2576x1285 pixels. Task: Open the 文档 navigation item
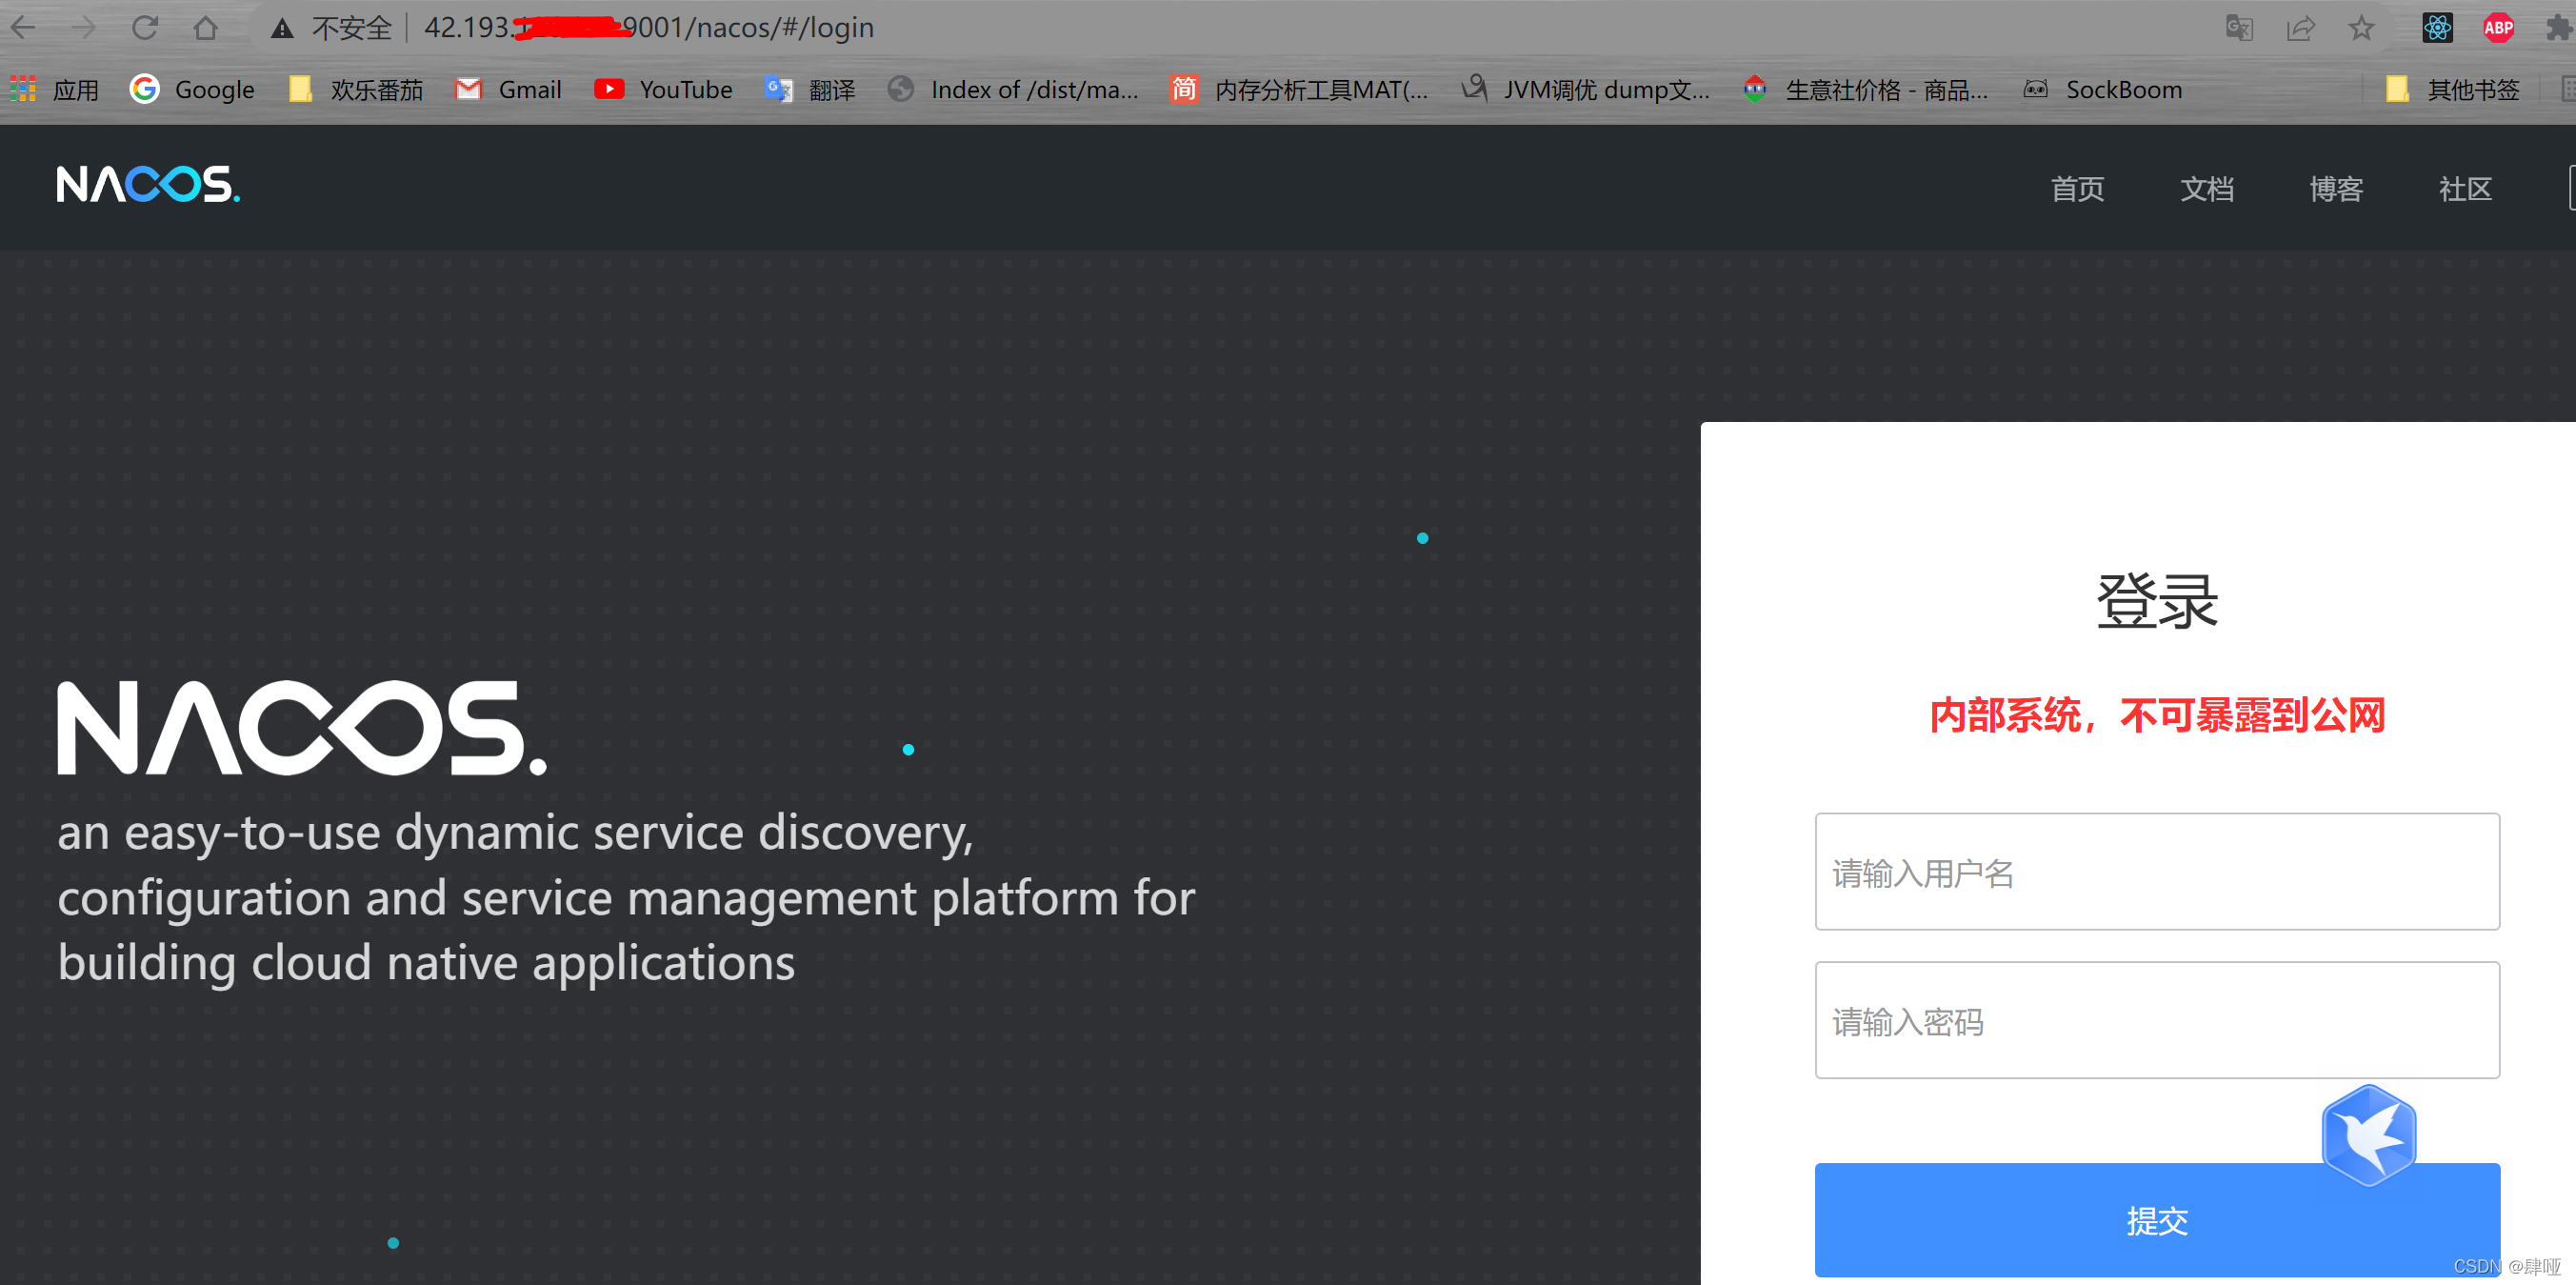[x=2207, y=188]
